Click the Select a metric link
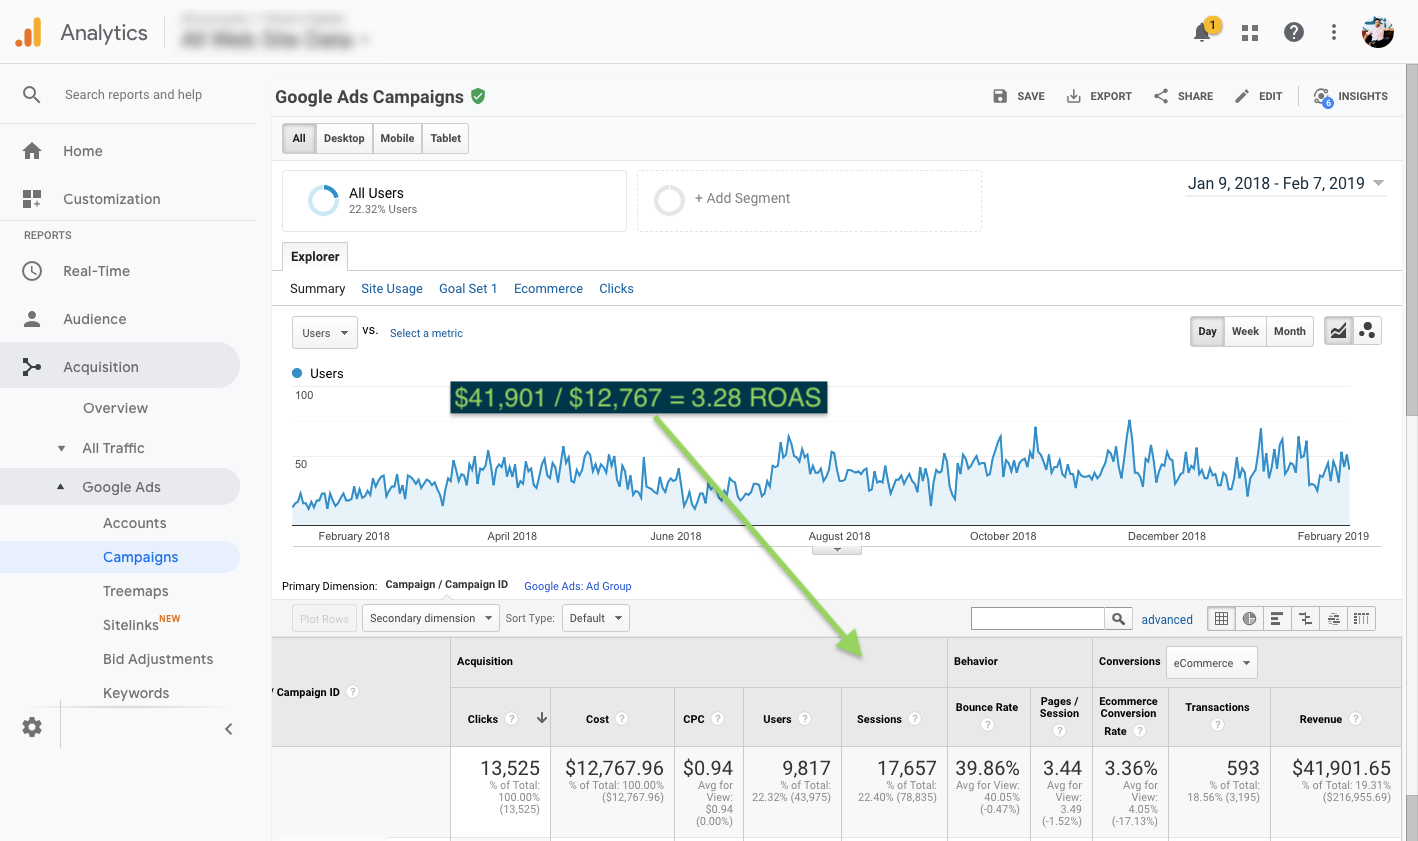The width and height of the screenshot is (1418, 841). 426,333
